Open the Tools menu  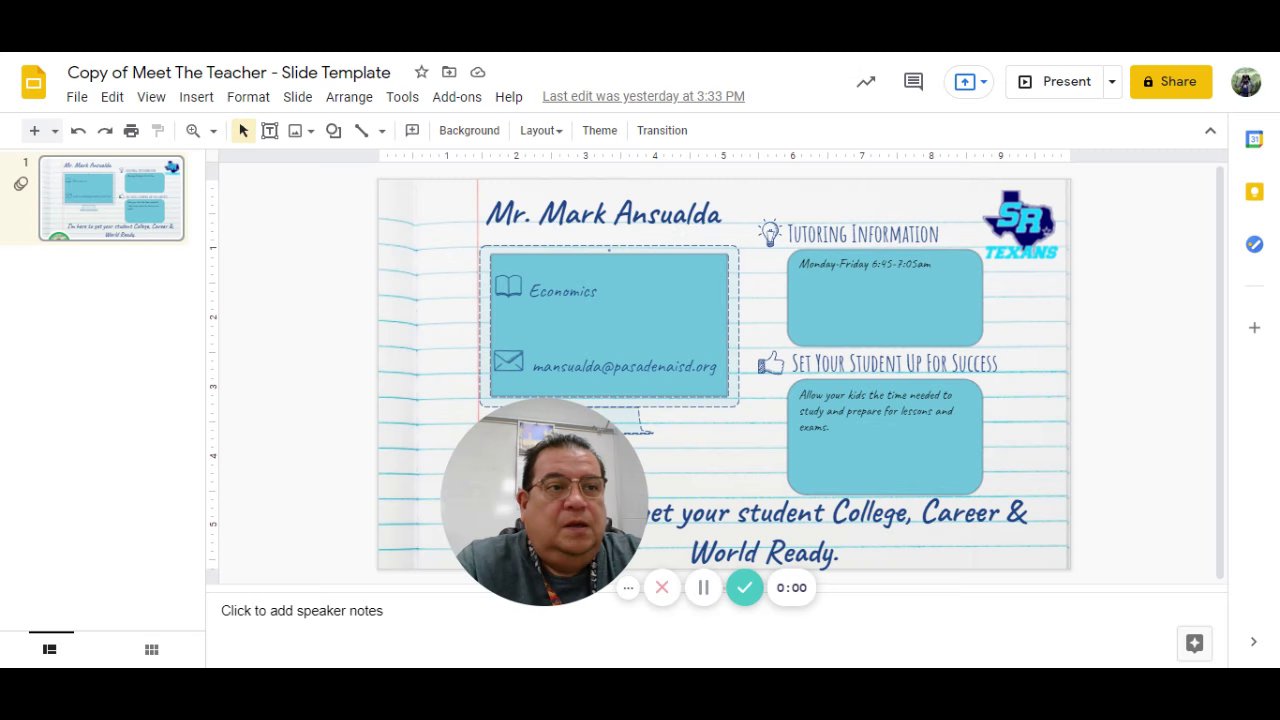tap(402, 97)
